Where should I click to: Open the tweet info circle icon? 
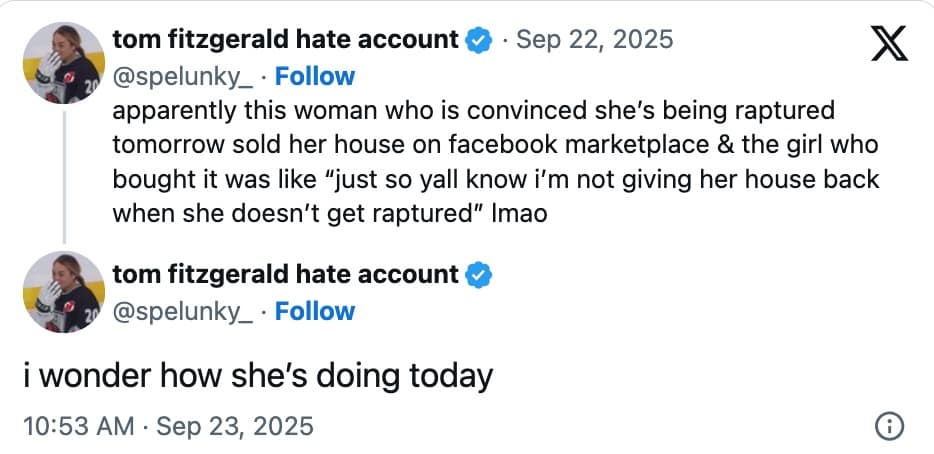(889, 426)
